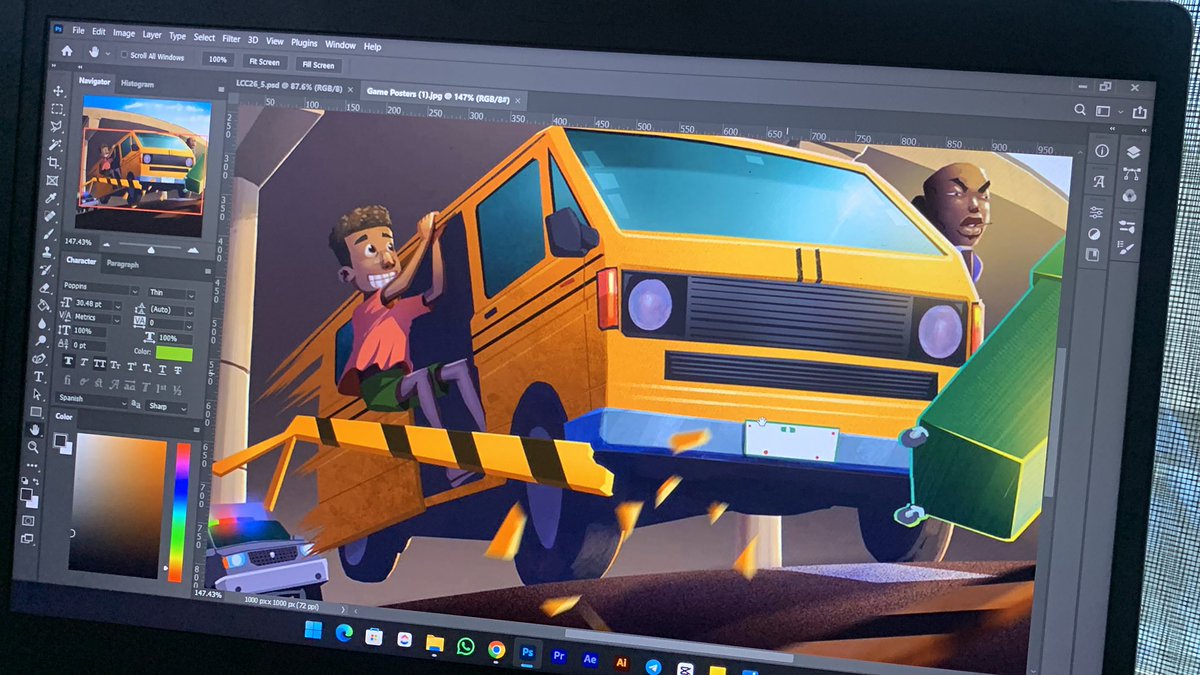1200x675 pixels.
Task: Select the Hand tool in toolbar
Action: pos(35,429)
